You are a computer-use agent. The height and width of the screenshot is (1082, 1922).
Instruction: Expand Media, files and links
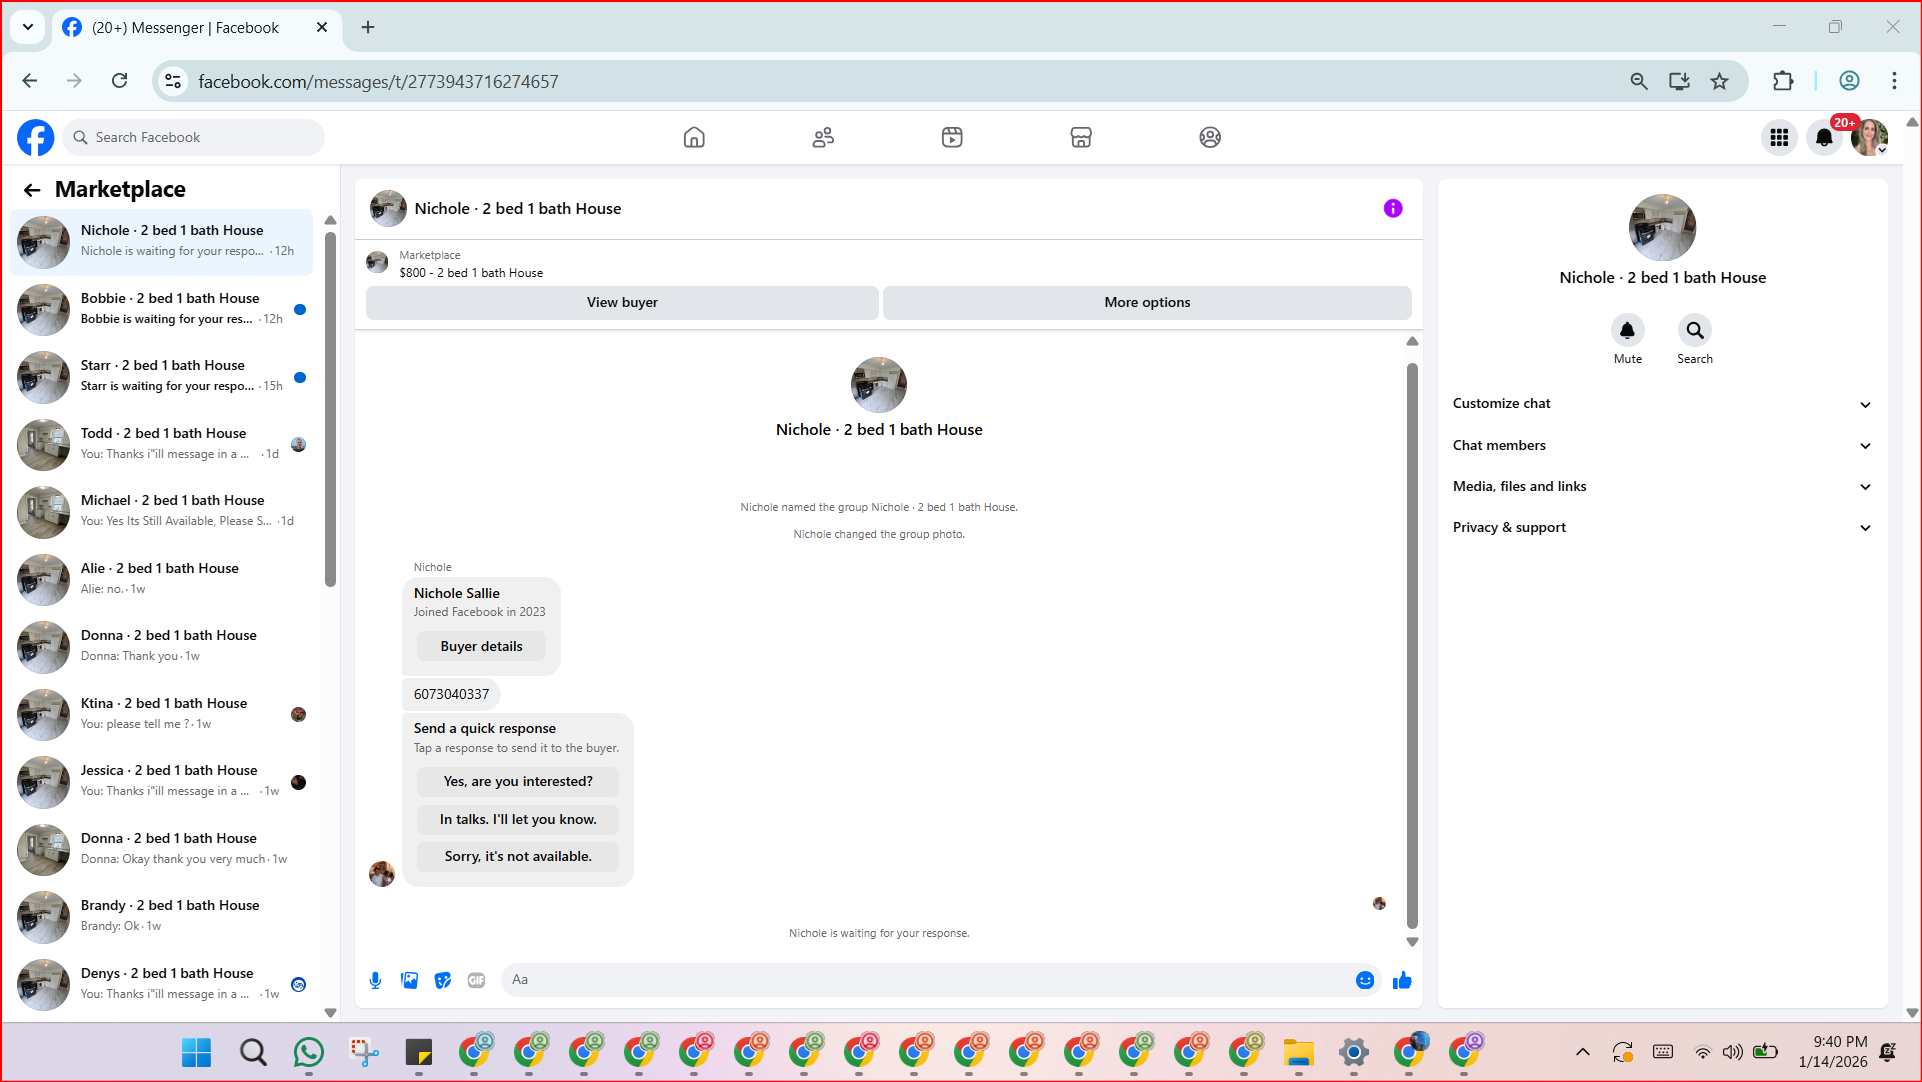click(1660, 486)
